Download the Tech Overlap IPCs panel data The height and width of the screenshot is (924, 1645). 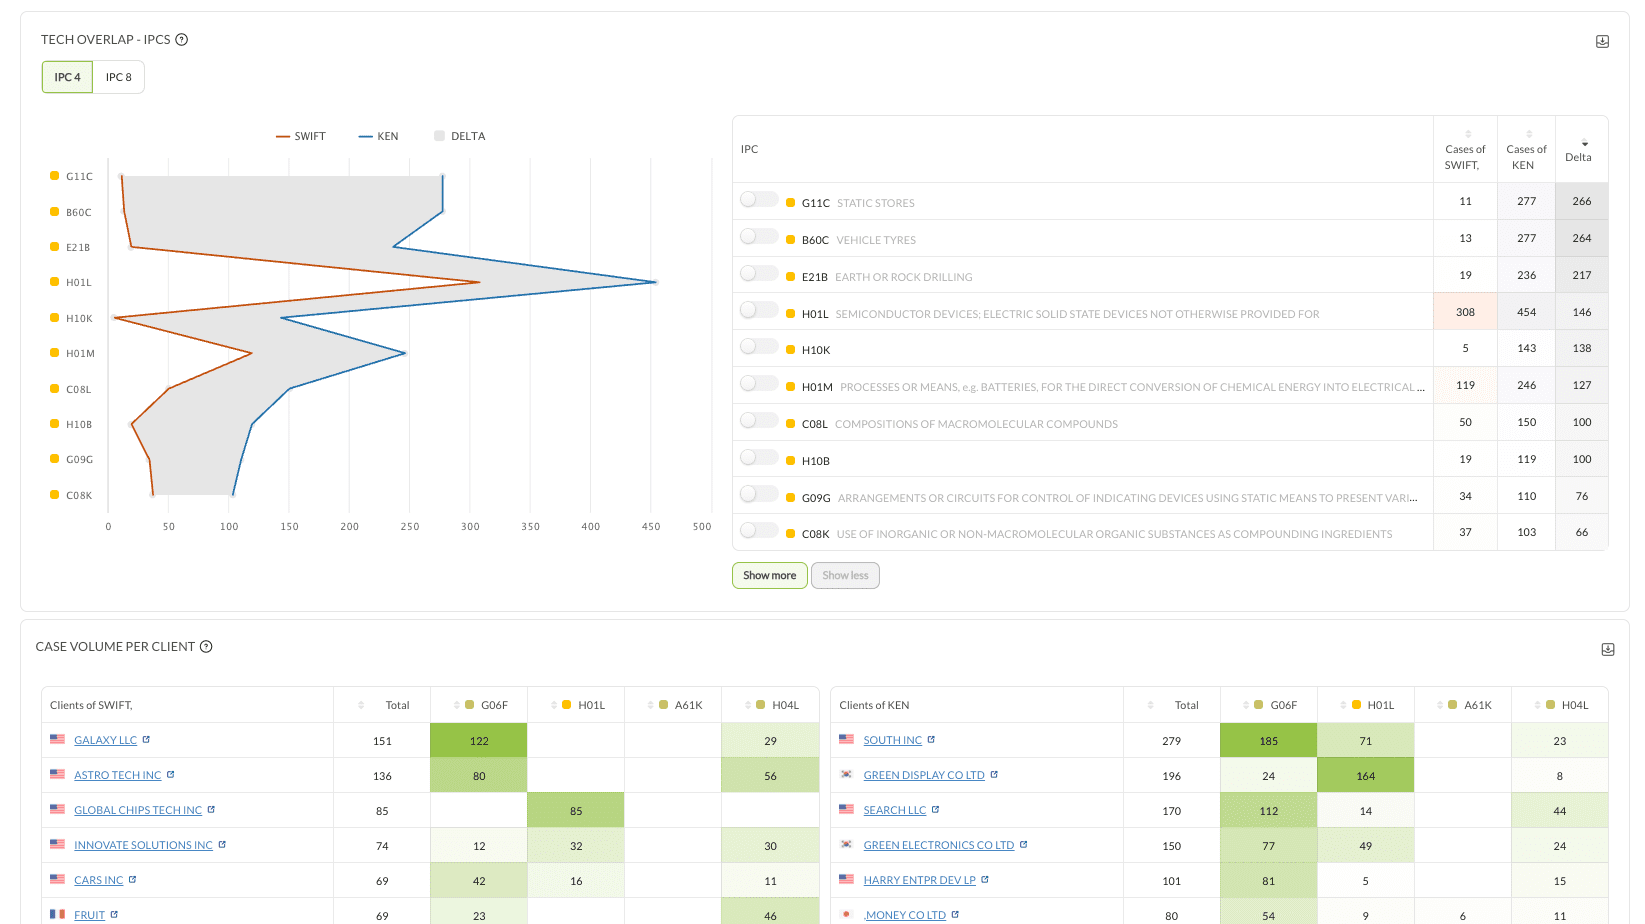pos(1602,41)
